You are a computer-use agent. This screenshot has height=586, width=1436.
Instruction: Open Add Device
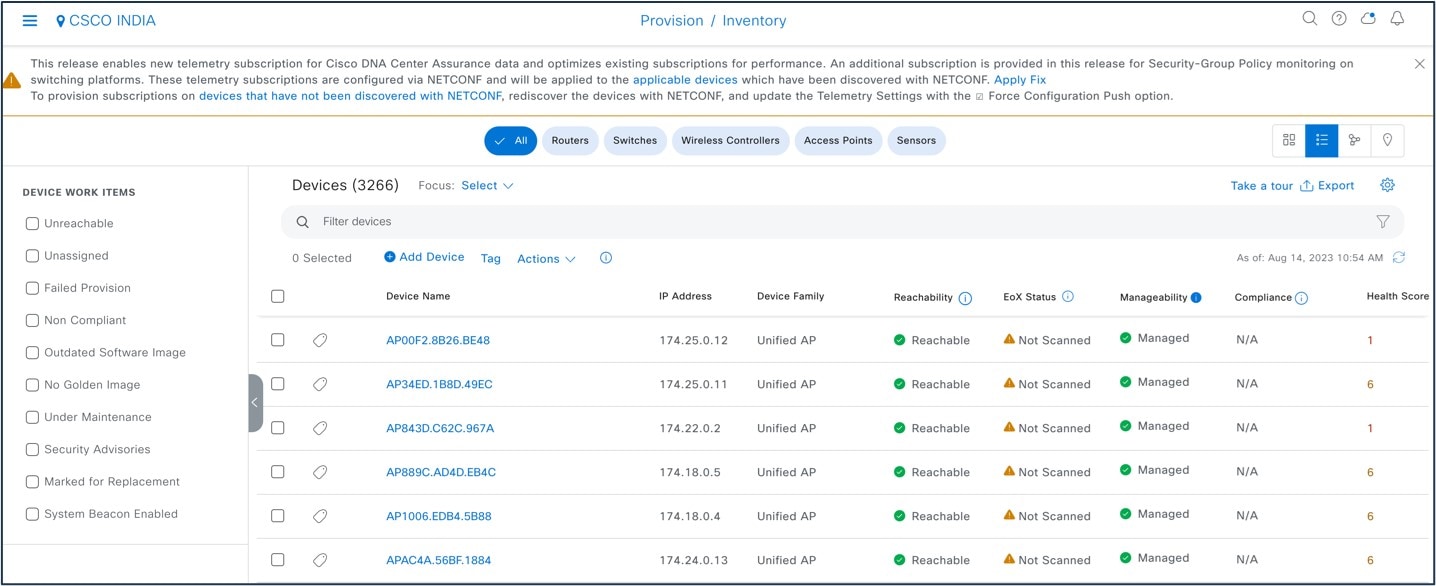[424, 257]
